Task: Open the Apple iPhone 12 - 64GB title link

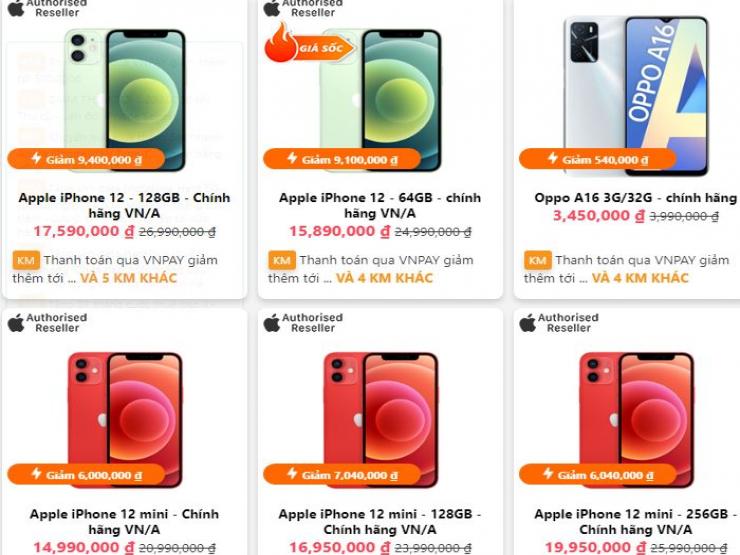Action: 380,205
